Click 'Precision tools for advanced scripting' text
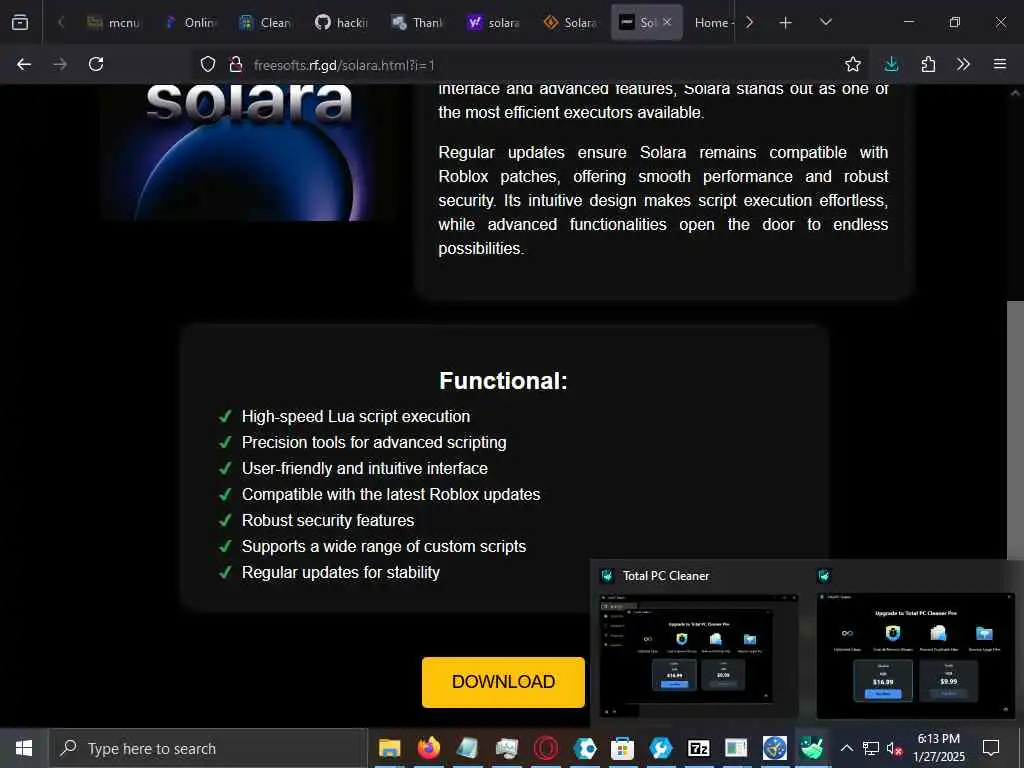The height and width of the screenshot is (768, 1024). 374,443
